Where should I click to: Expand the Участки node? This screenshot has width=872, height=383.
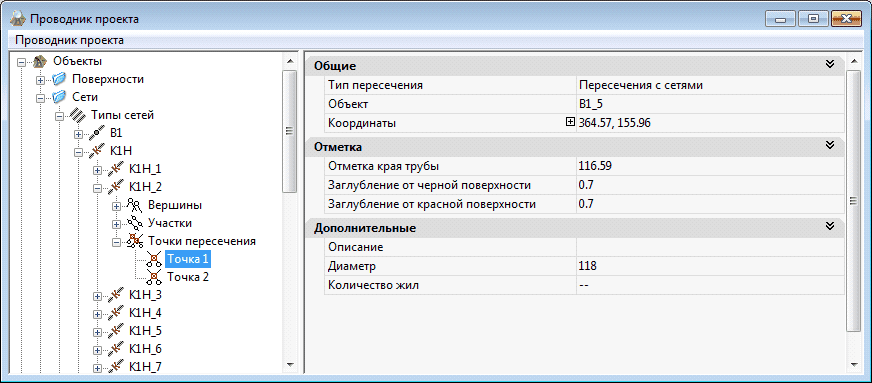[x=116, y=224]
